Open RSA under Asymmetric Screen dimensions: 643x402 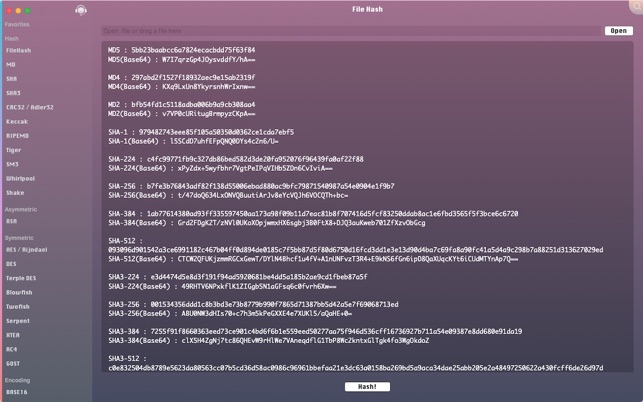[12, 221]
